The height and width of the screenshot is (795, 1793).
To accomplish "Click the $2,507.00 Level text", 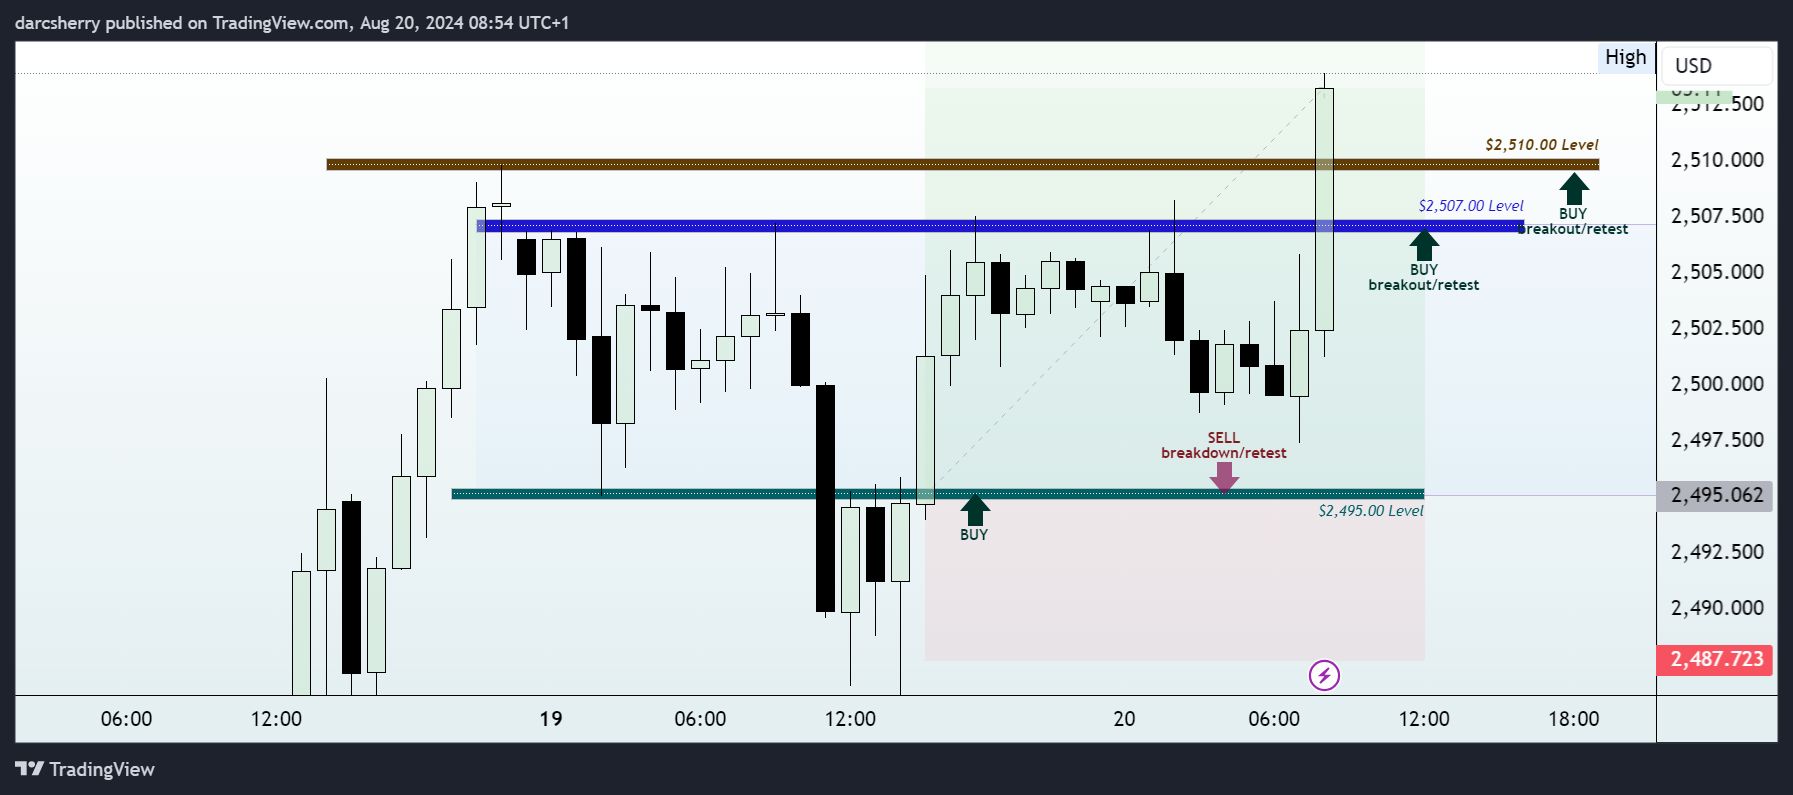I will 1470,206.
